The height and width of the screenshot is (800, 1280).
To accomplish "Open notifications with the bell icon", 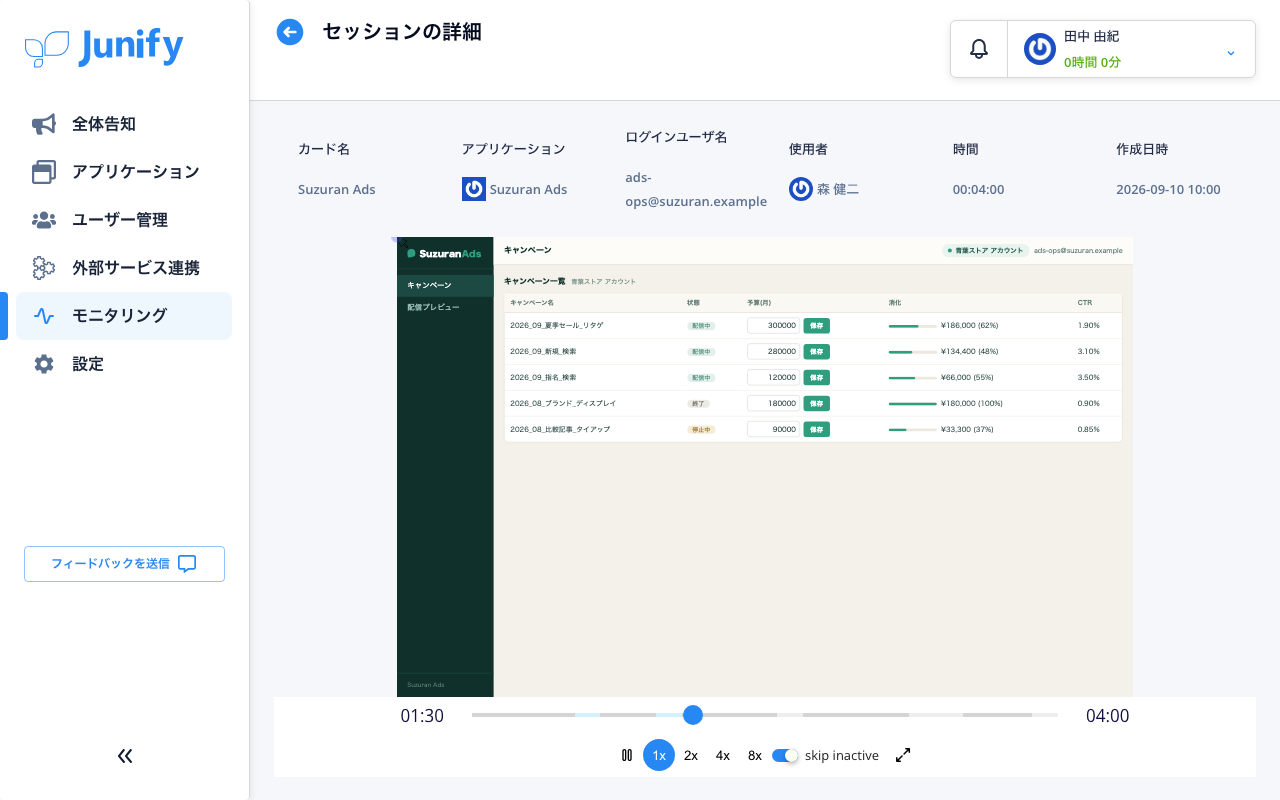I will [x=979, y=49].
